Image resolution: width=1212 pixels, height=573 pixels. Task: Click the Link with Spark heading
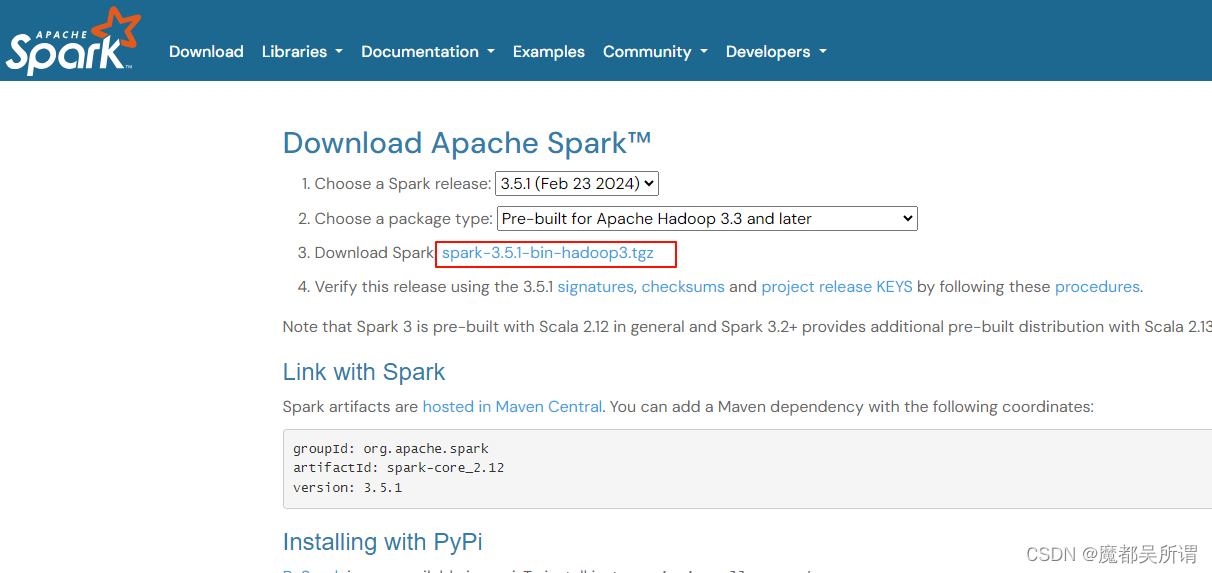tap(364, 372)
